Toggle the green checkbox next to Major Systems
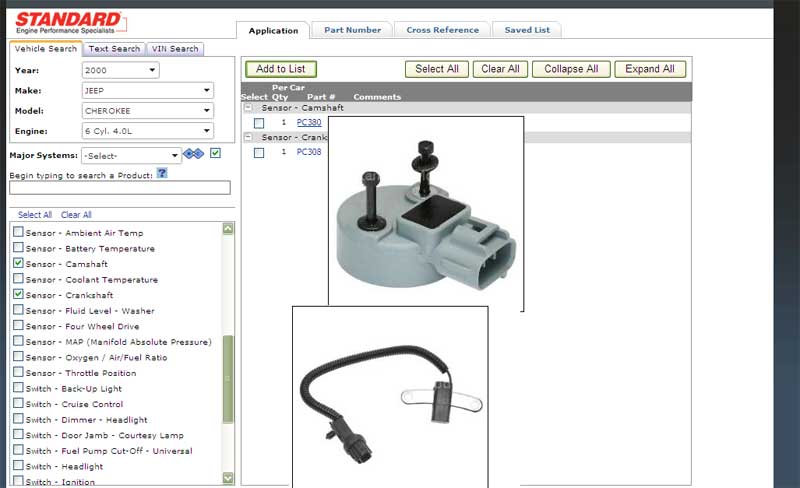The width and height of the screenshot is (800, 488). (215, 153)
